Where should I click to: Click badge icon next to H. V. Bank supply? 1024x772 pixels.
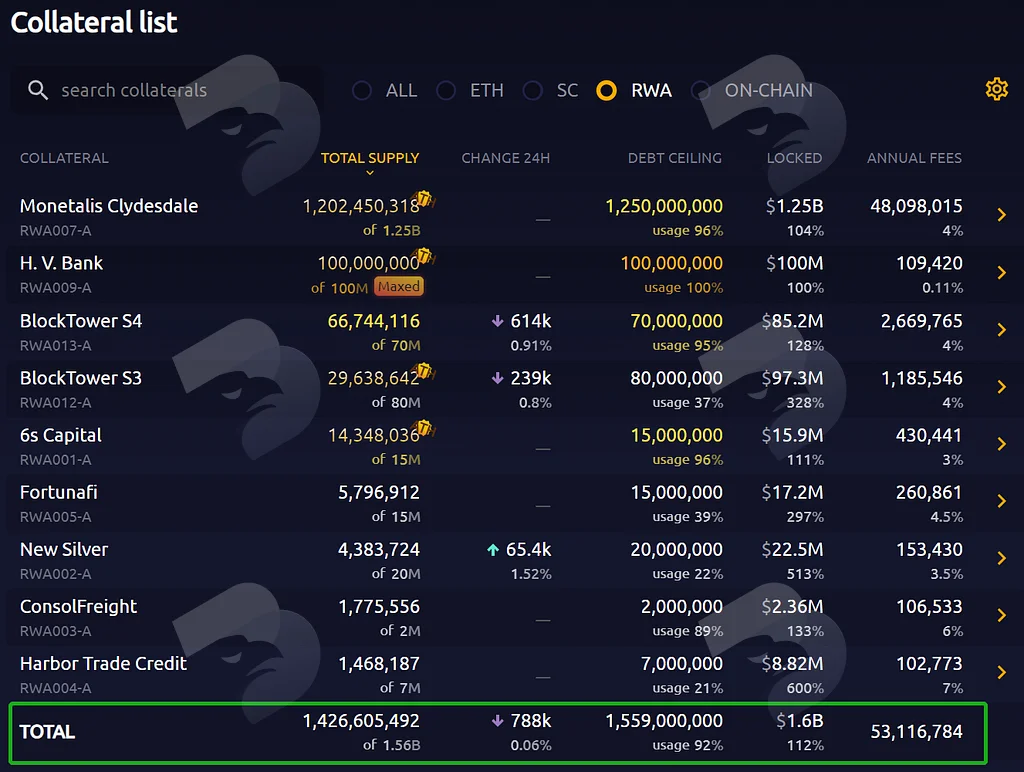pos(424,255)
